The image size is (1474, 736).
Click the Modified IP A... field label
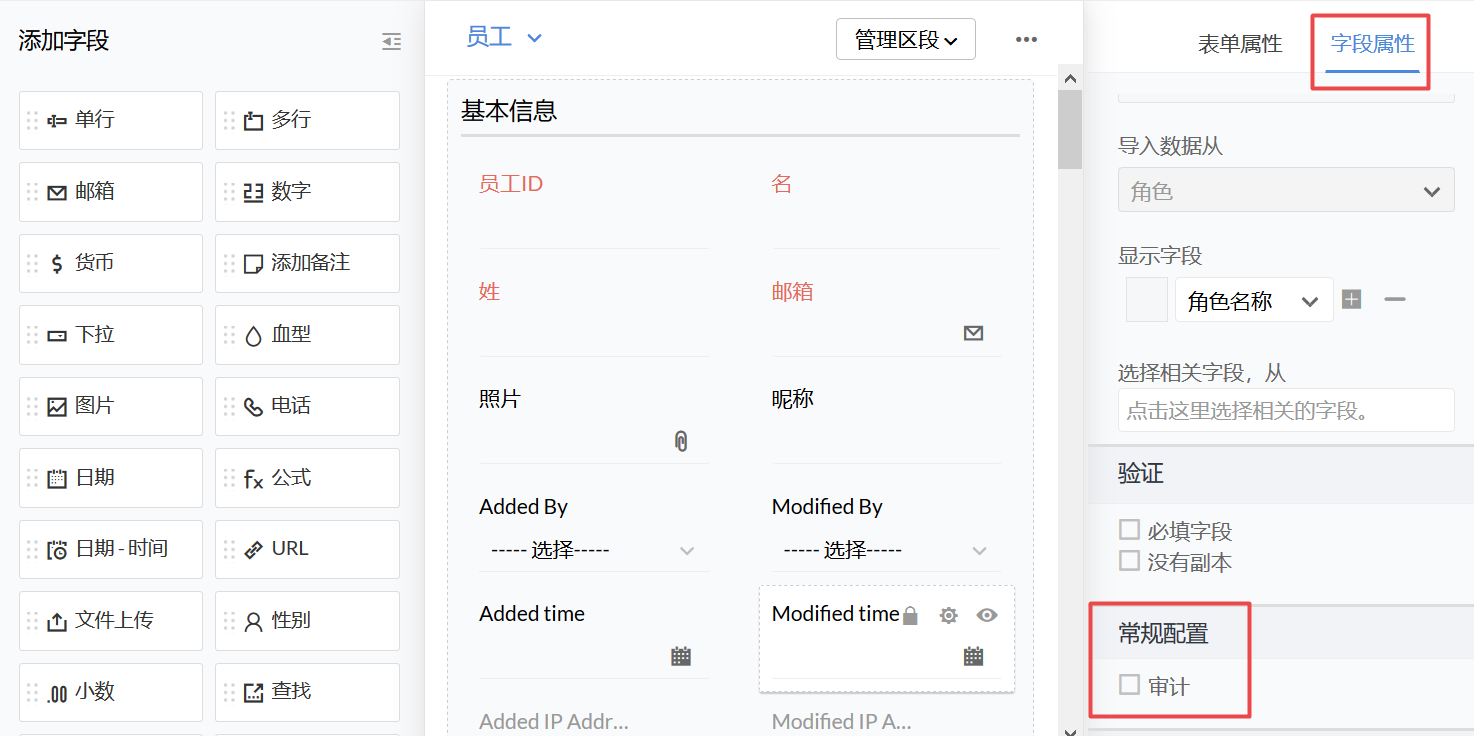pyautogui.click(x=842, y=721)
